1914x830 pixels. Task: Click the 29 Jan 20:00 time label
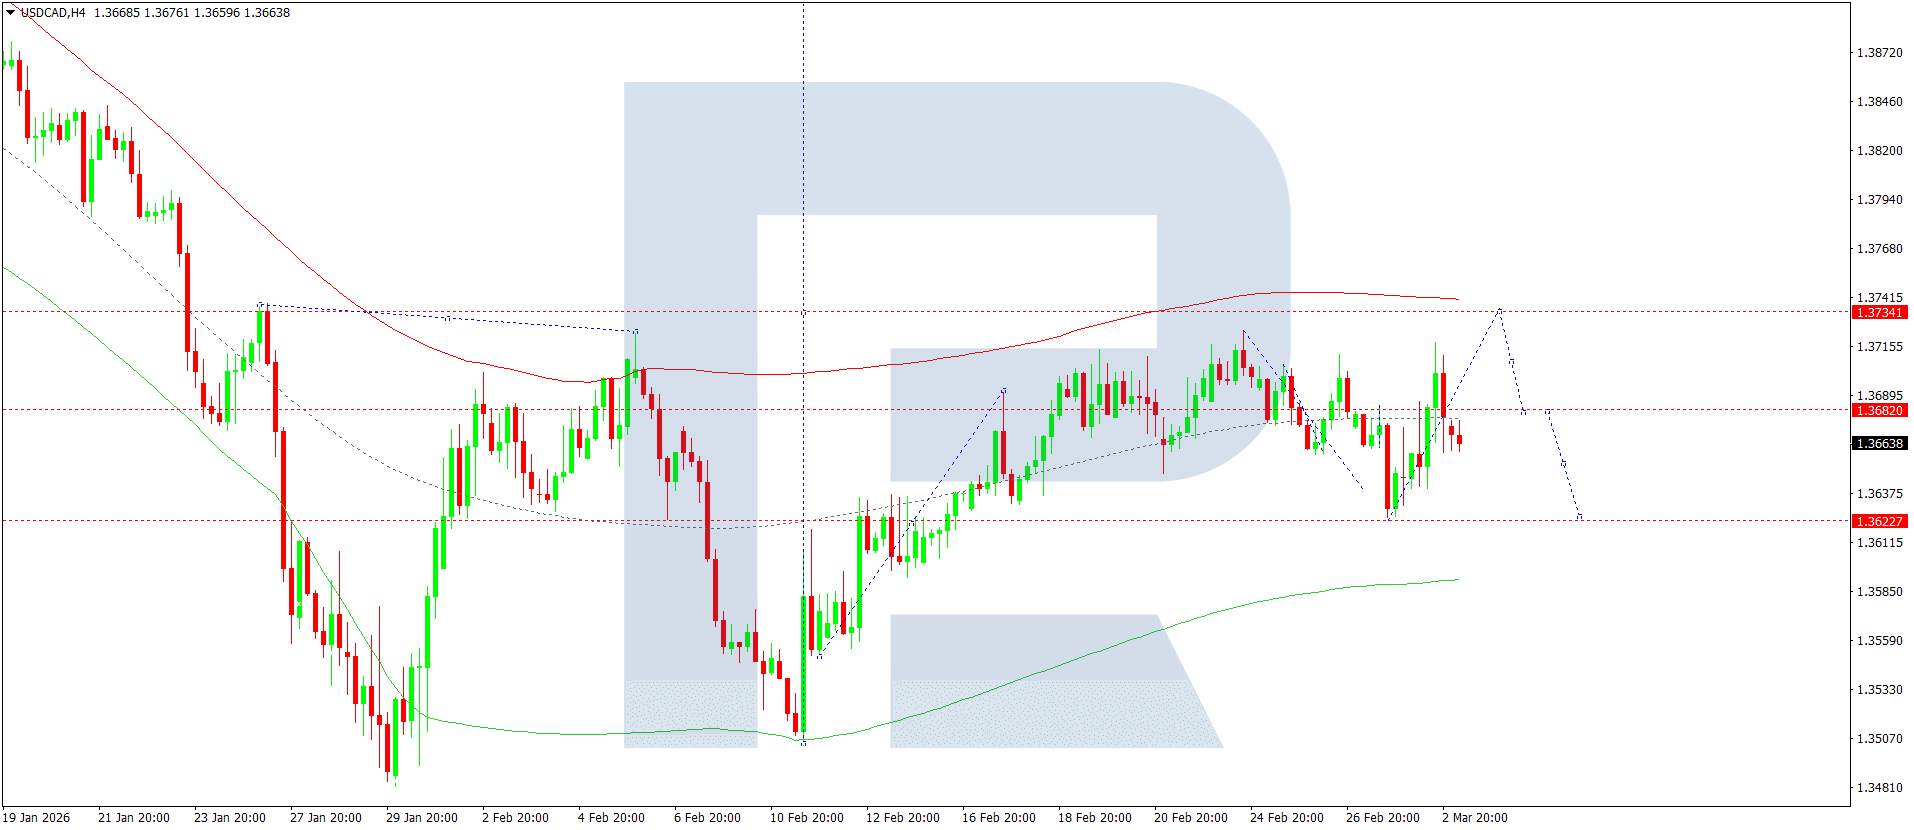click(x=421, y=818)
